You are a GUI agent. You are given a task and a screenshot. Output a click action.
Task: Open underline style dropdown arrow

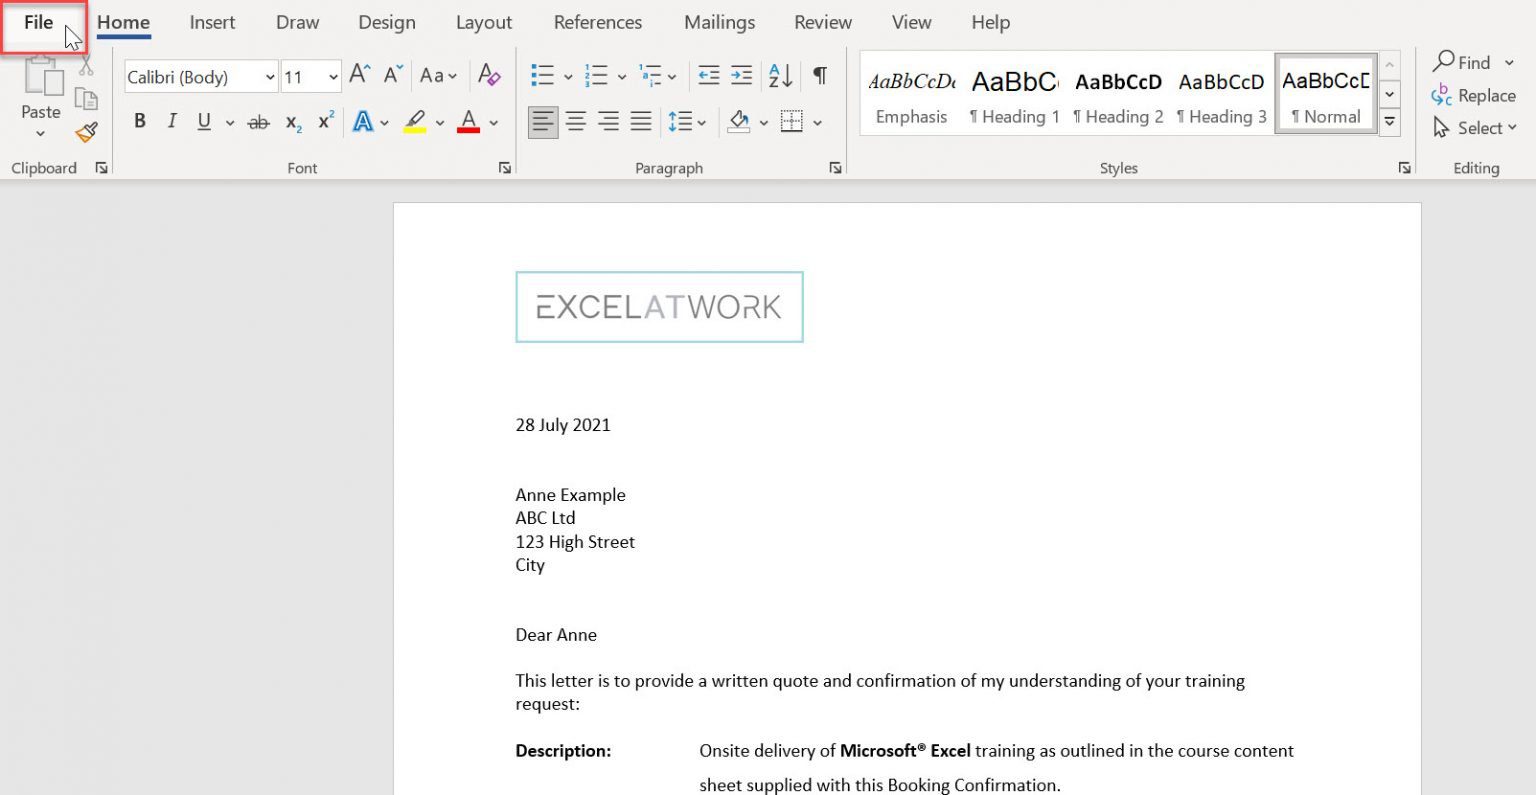pos(229,123)
